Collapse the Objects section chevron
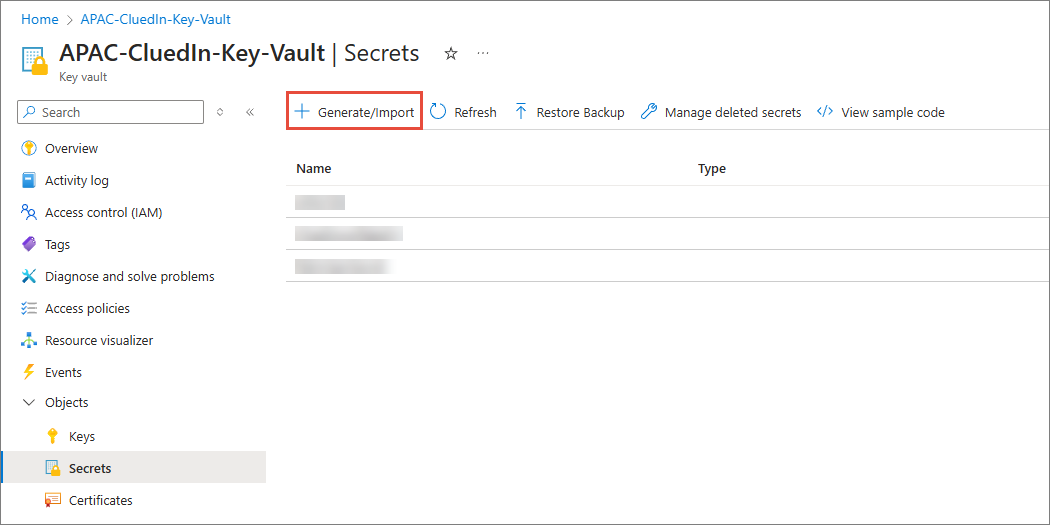 pos(28,402)
